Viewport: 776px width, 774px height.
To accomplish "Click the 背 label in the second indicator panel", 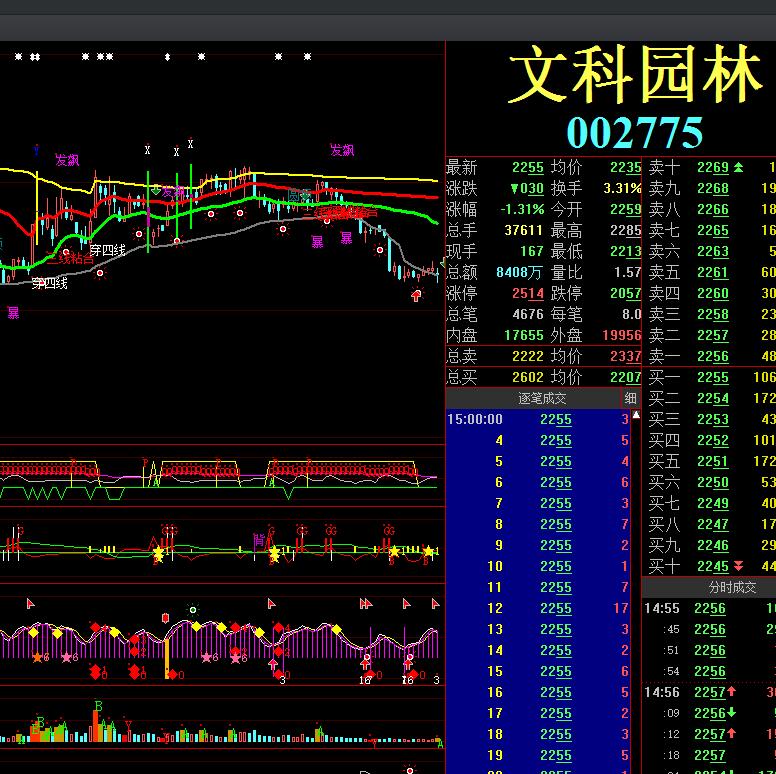I will (x=259, y=540).
